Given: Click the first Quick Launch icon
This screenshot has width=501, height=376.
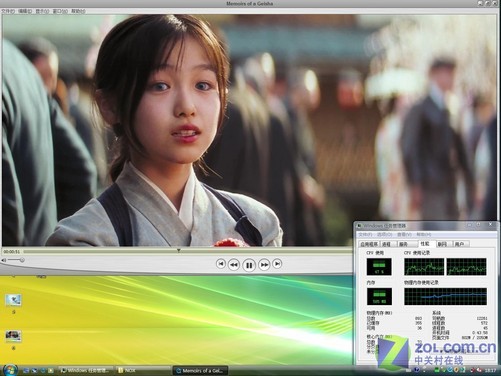Looking at the screenshot, I should [26, 370].
